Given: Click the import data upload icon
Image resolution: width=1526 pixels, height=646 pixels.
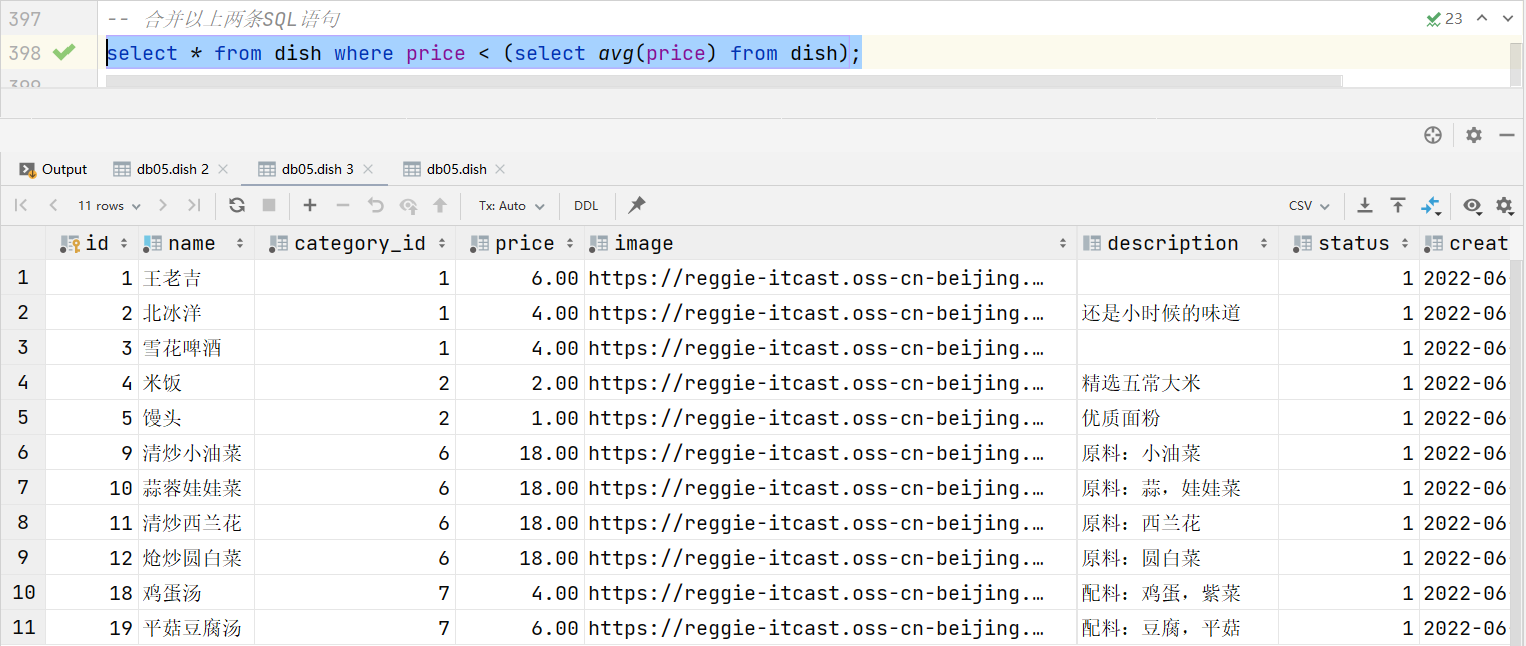Looking at the screenshot, I should click(1398, 205).
